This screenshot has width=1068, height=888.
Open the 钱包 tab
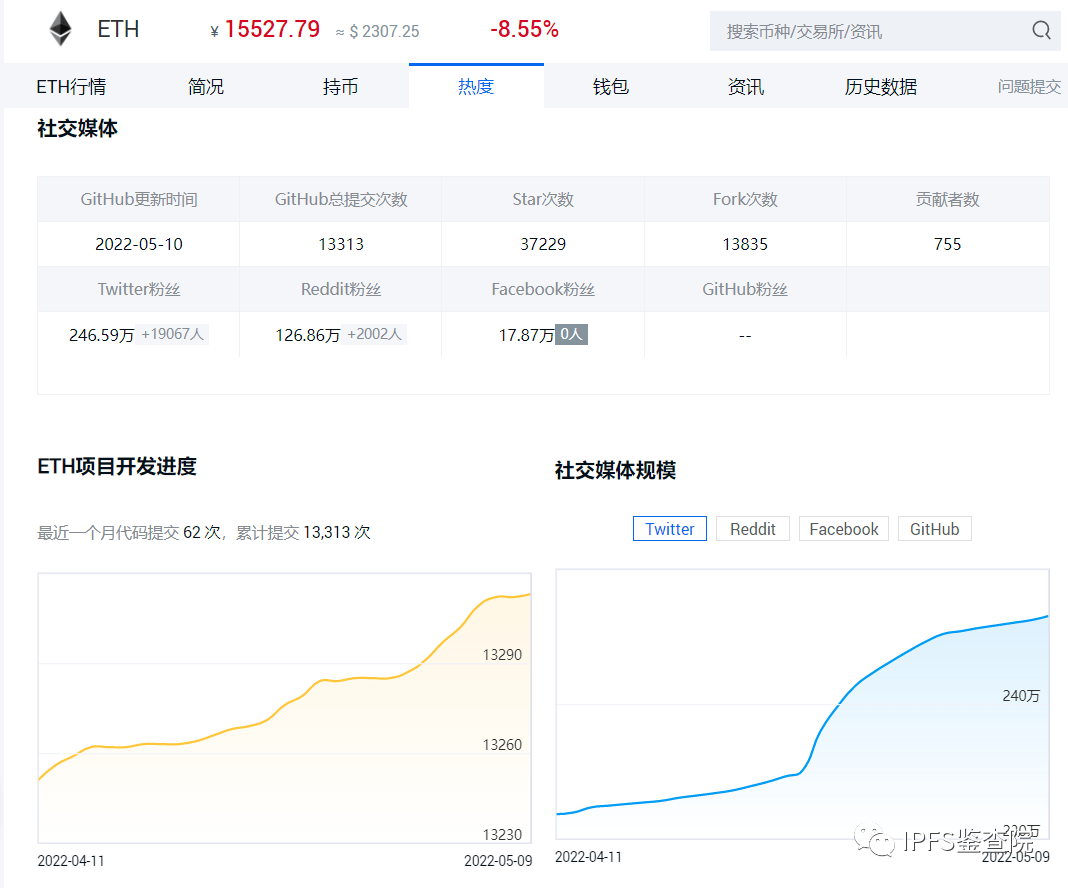tap(611, 86)
